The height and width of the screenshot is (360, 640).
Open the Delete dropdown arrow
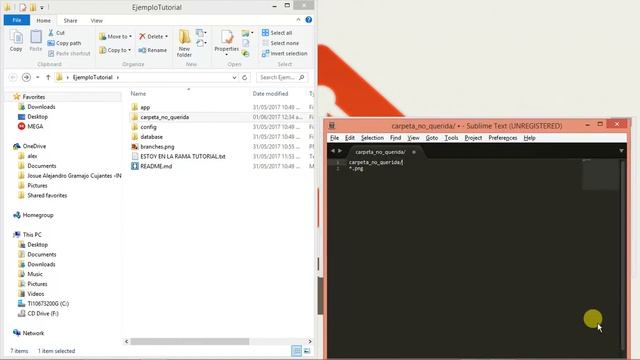[x=166, y=37]
